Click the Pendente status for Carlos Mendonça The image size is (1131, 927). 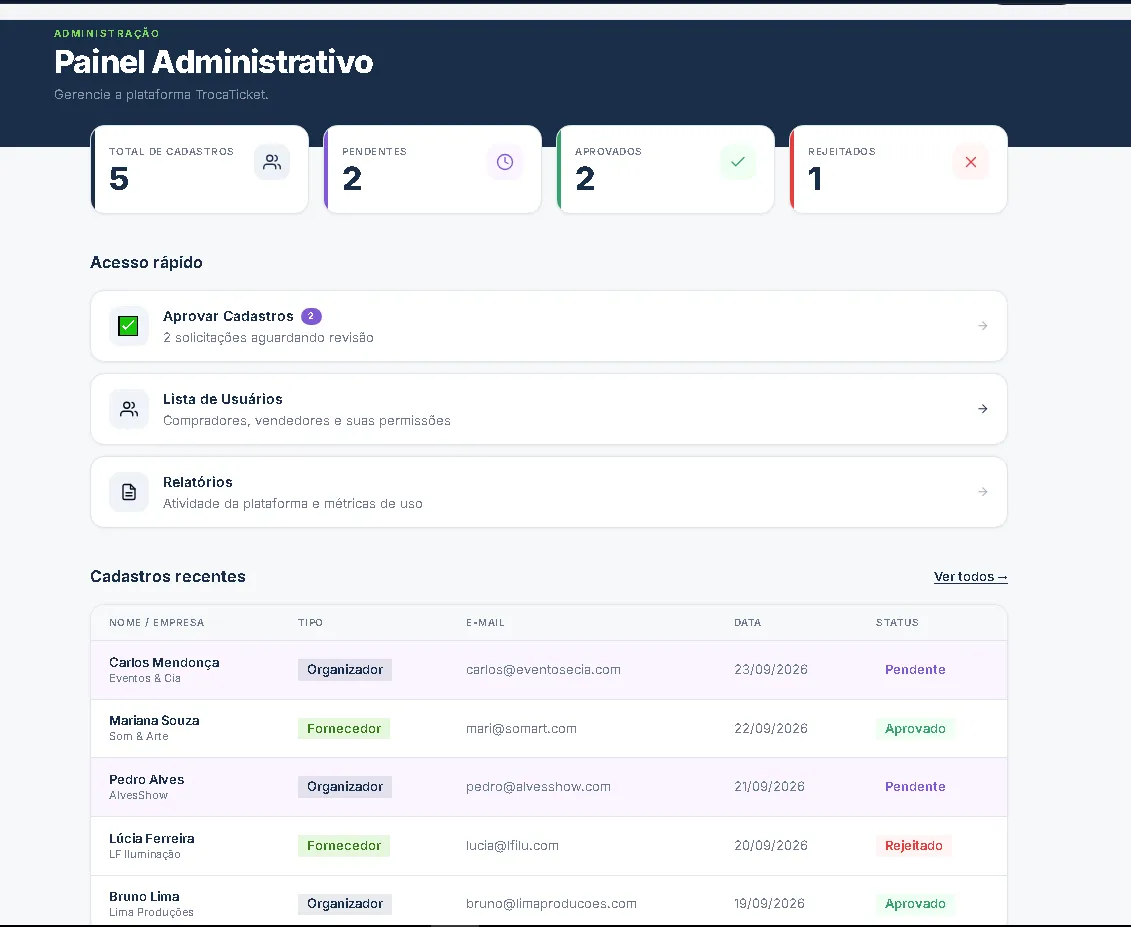(915, 669)
